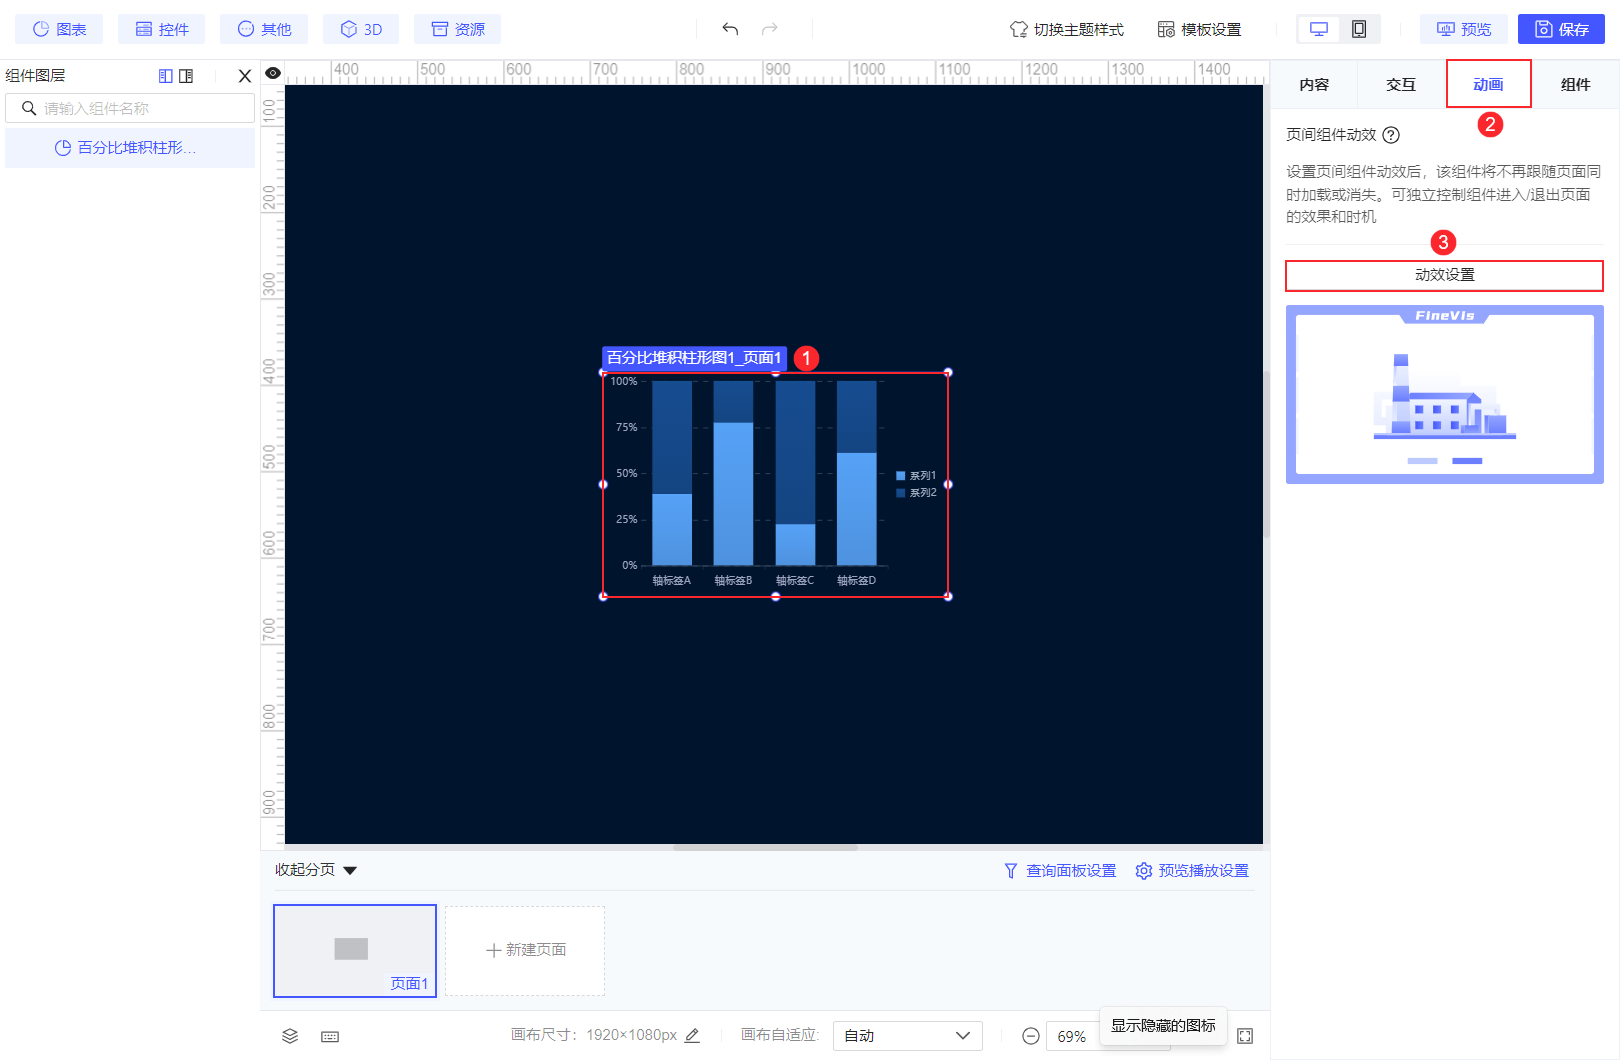Click the canvas horizontal scrollbar

765,847
